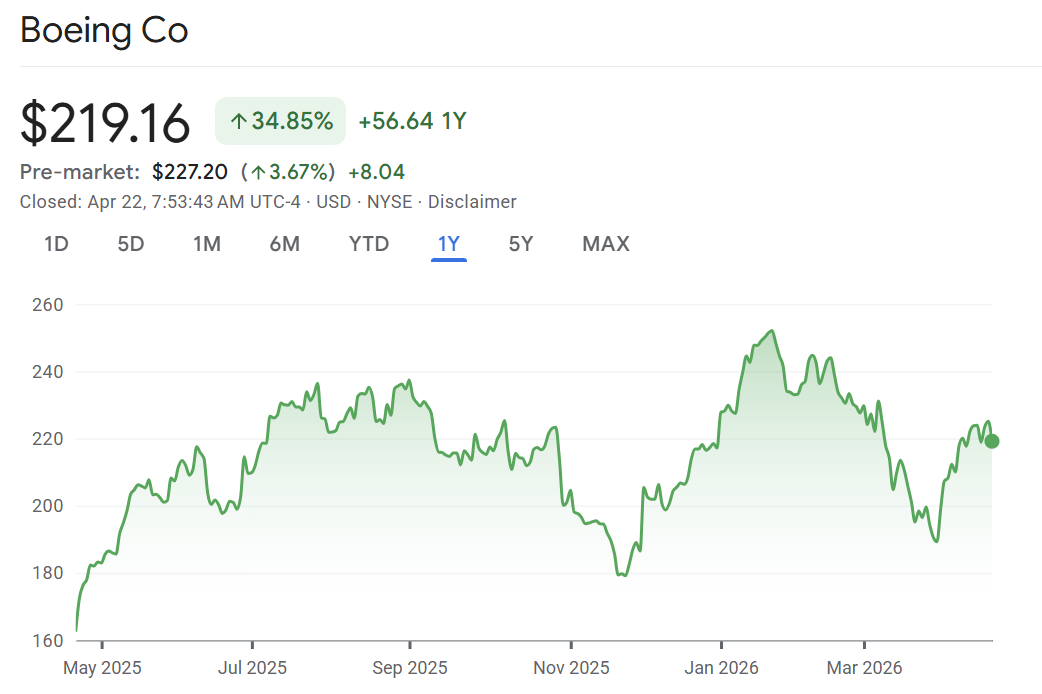Open the Disclaimer link
Screen dimensions: 1042x694
pos(472,202)
